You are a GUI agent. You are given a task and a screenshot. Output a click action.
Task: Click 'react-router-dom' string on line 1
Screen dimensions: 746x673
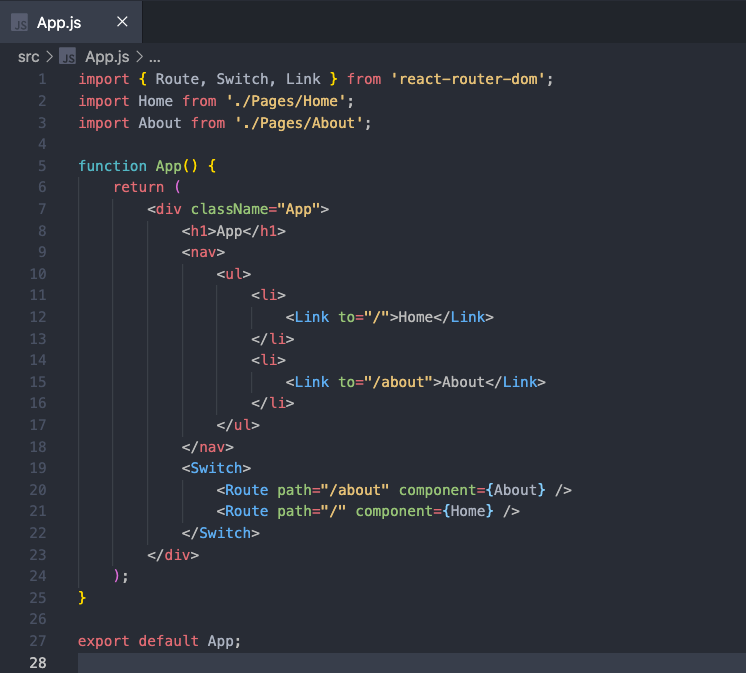pyautogui.click(x=468, y=79)
